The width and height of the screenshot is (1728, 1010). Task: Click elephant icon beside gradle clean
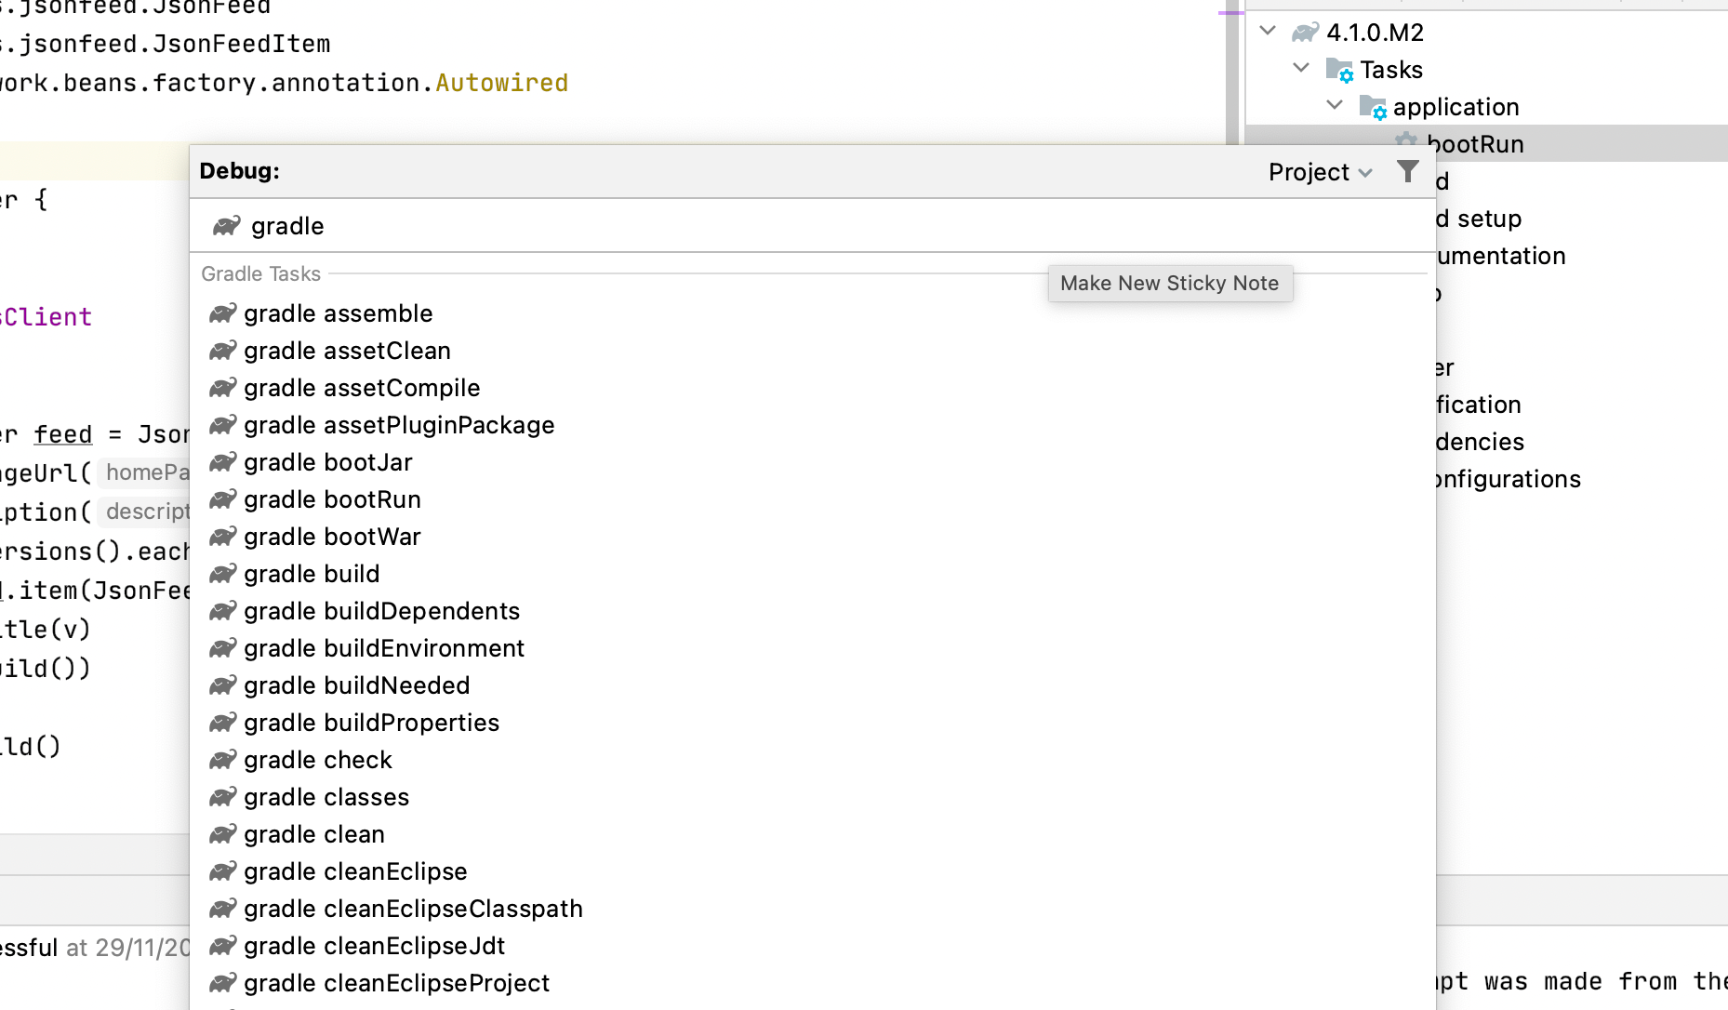click(222, 834)
